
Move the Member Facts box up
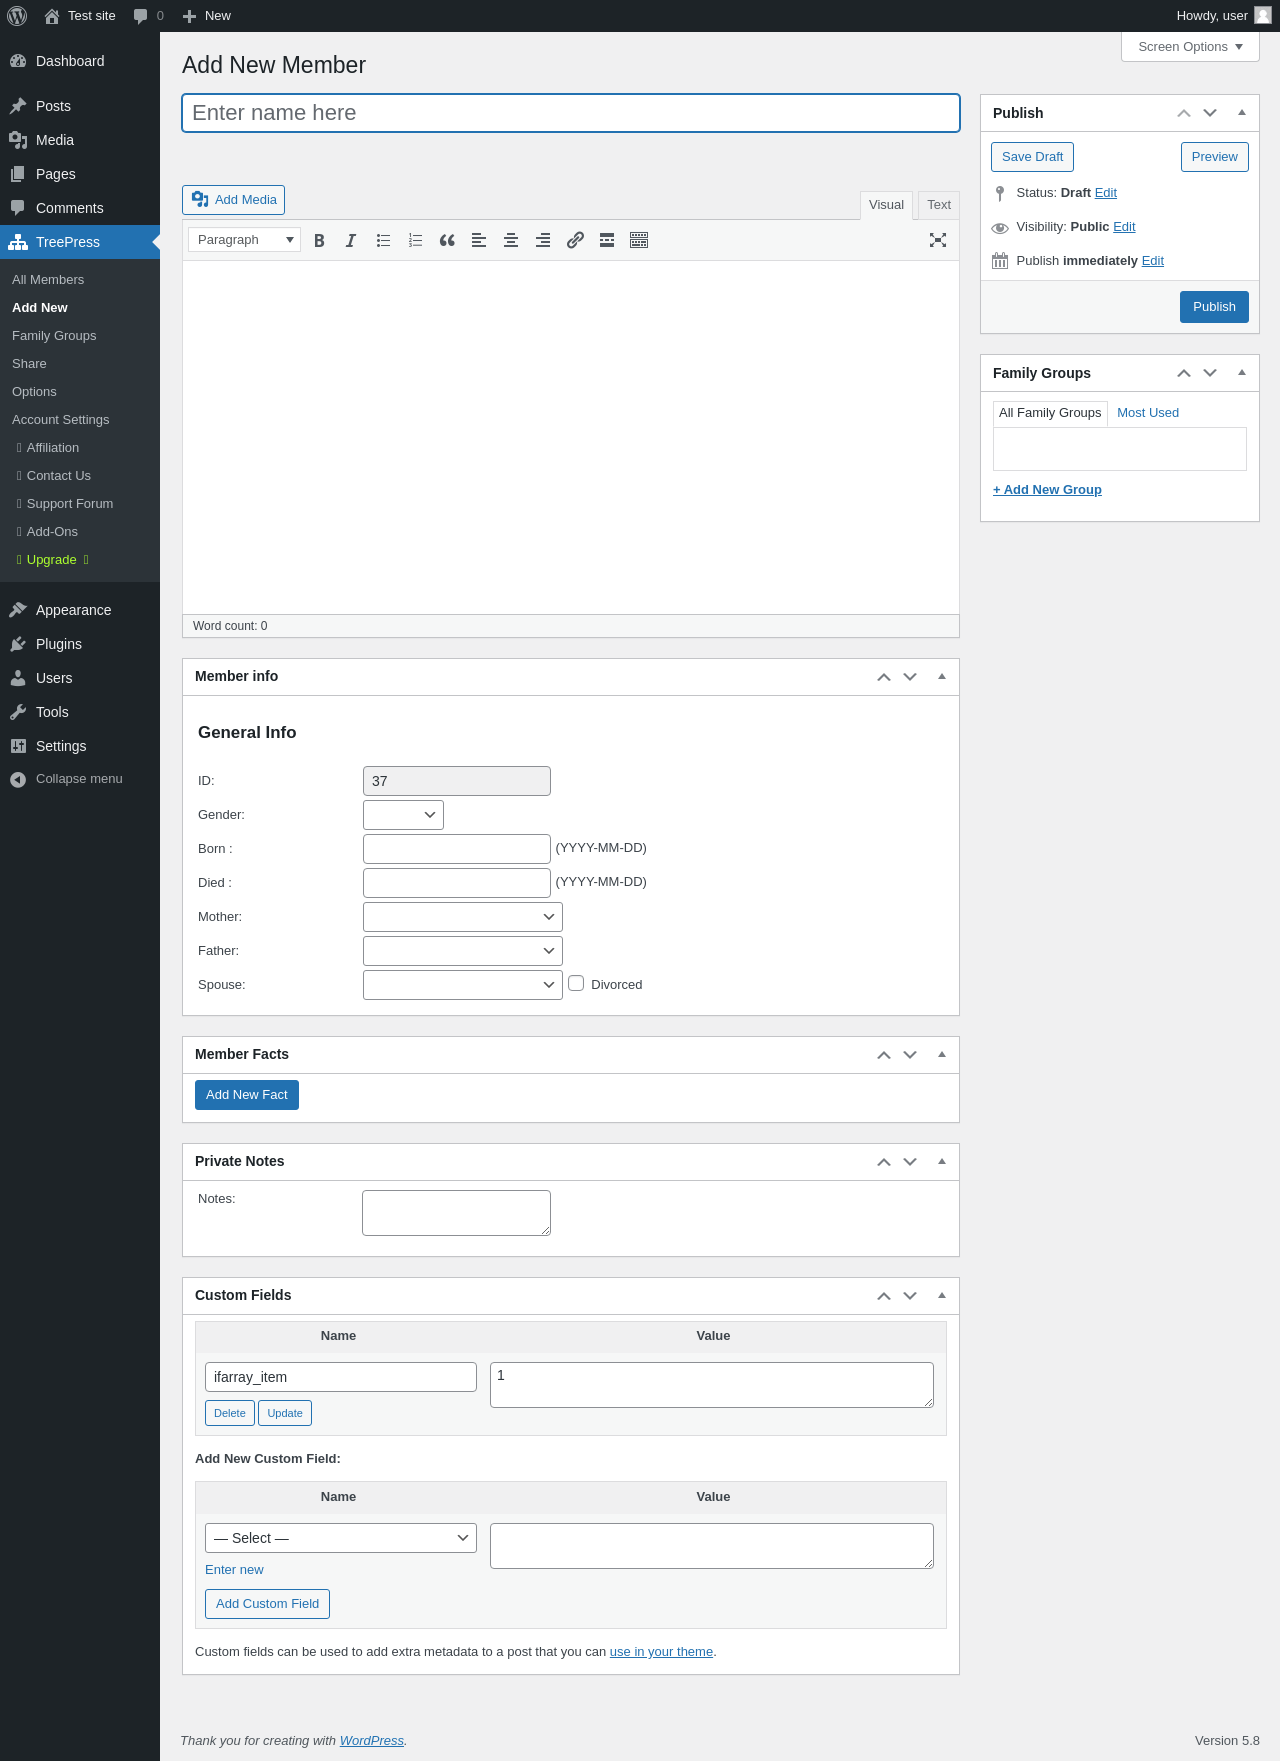click(x=884, y=1055)
